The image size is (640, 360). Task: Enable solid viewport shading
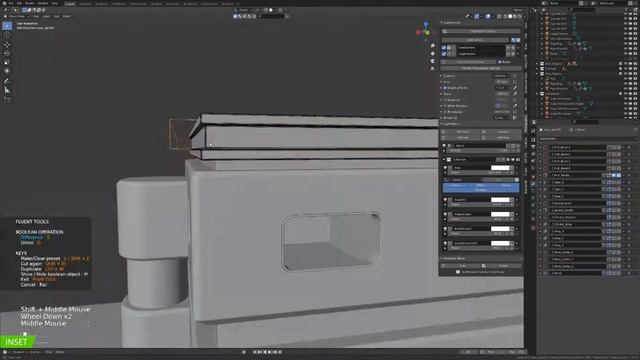(510, 16)
